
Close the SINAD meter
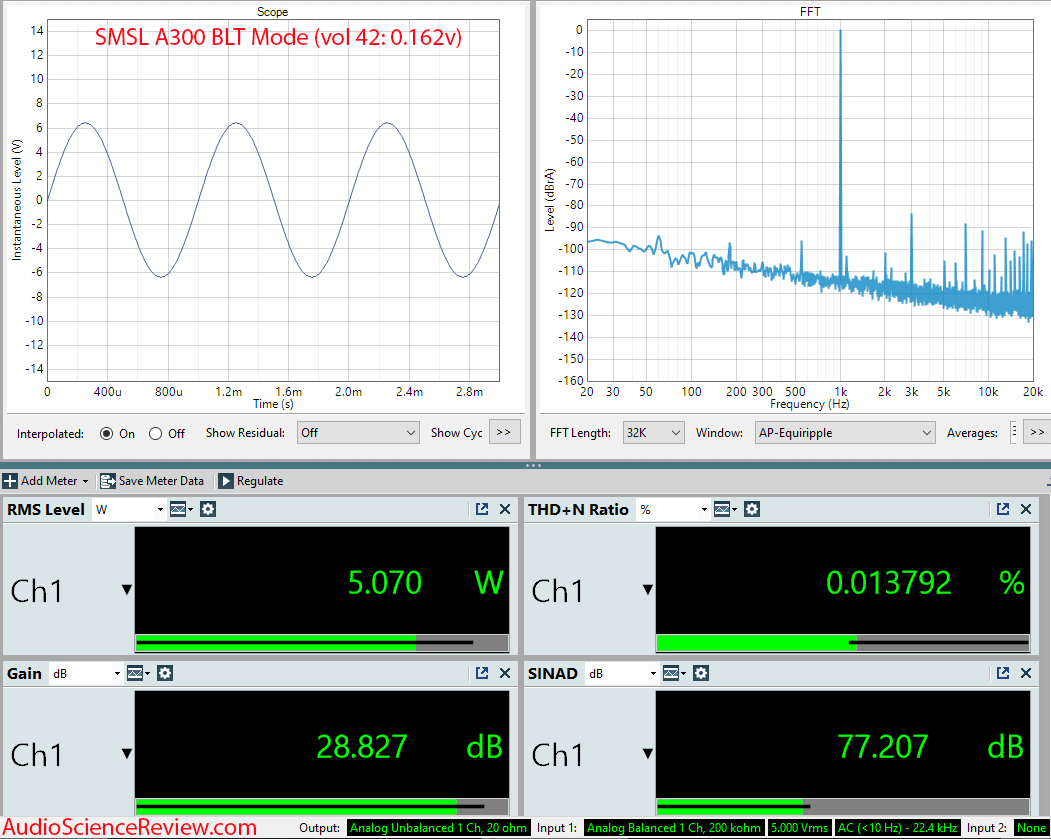click(1026, 673)
